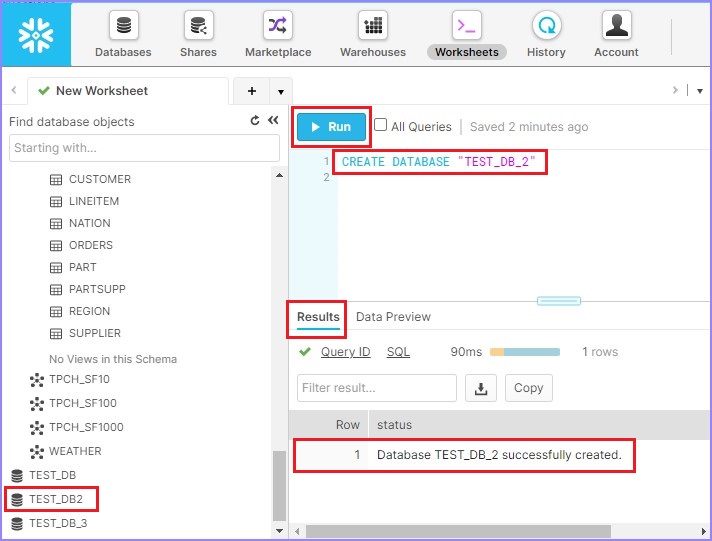Click previous worksheet tab arrow

pyautogui.click(x=14, y=90)
